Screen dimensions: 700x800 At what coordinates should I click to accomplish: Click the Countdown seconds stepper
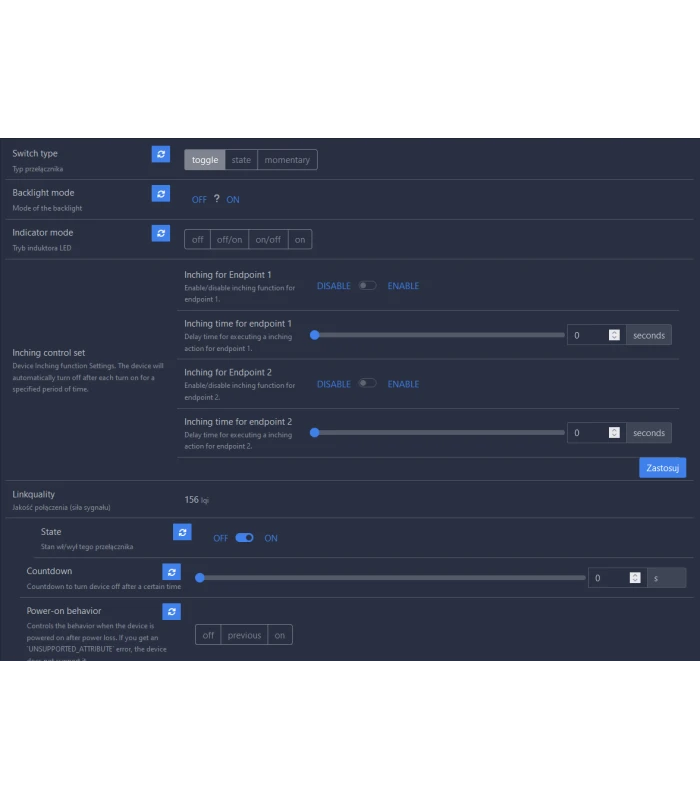point(635,577)
